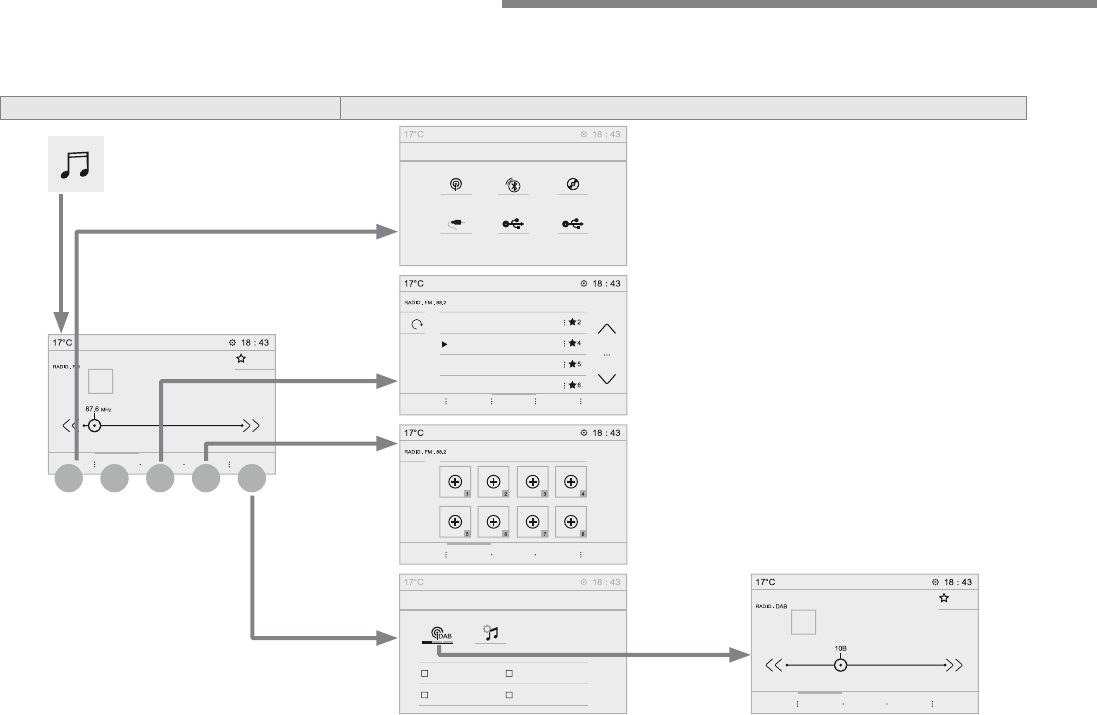Click the FM frequency slider track right end

241,425
